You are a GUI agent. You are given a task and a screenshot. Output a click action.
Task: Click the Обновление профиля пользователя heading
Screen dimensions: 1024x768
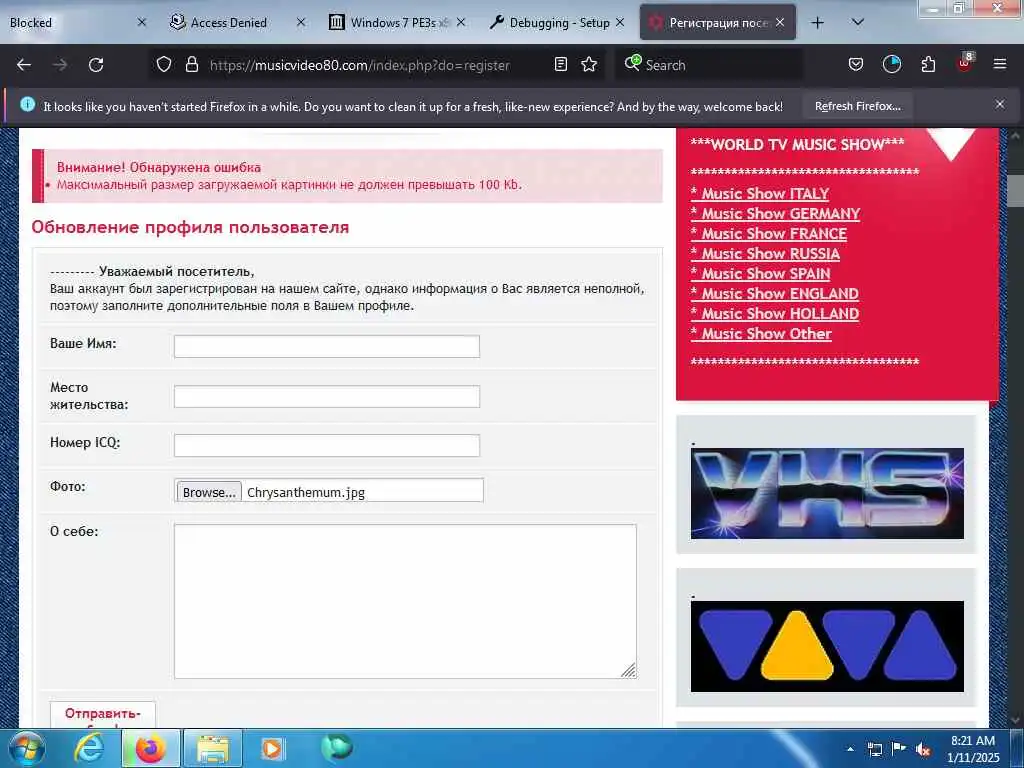(x=190, y=227)
